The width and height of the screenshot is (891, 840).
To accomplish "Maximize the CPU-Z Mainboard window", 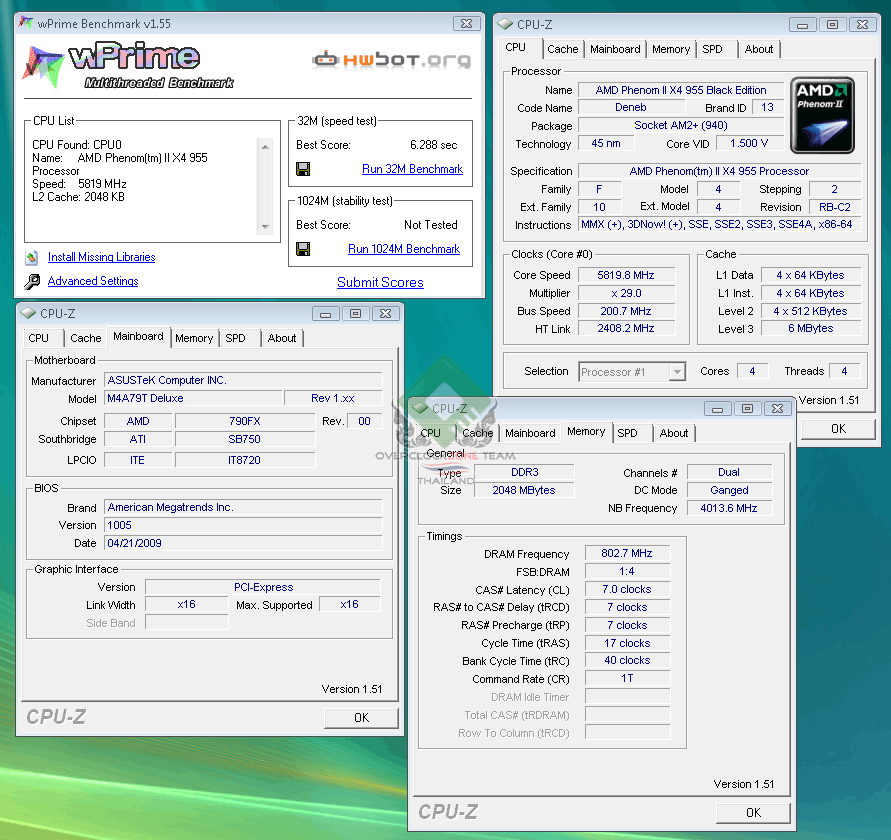I will click(356, 314).
